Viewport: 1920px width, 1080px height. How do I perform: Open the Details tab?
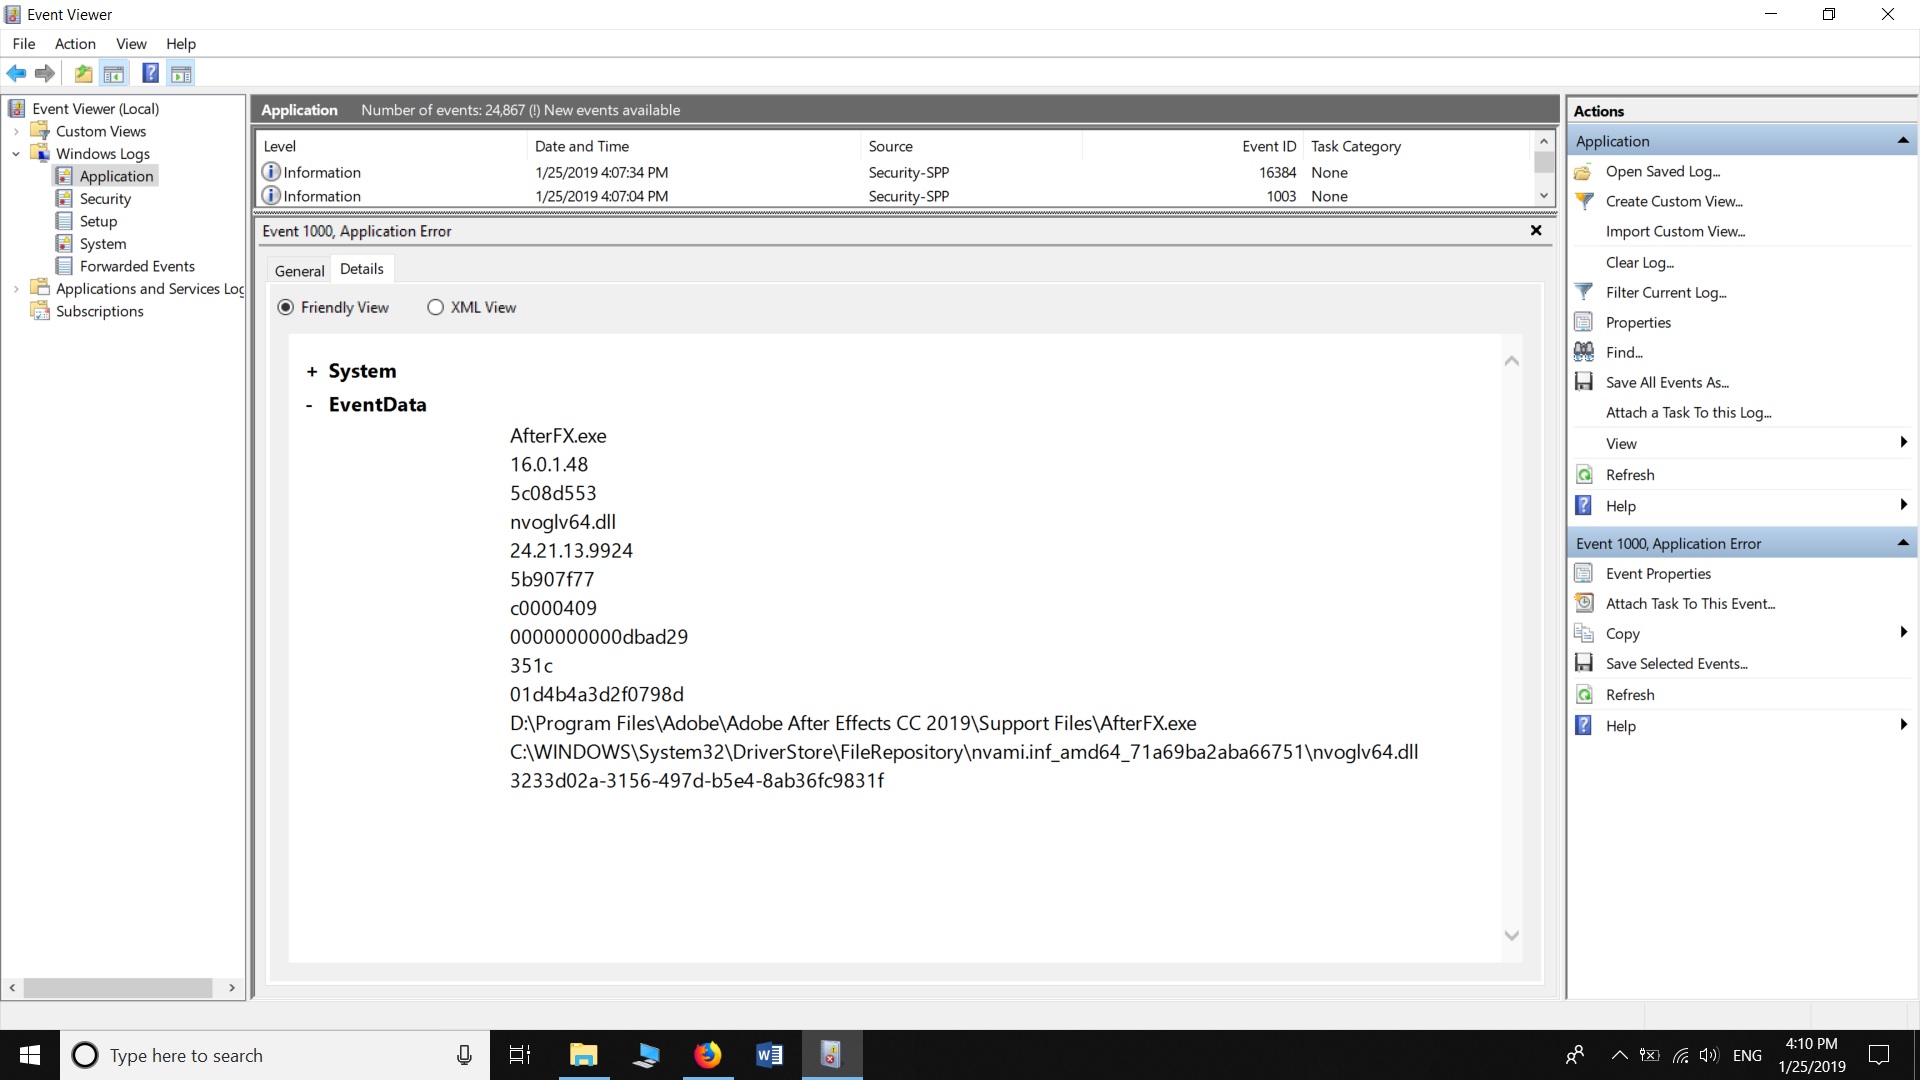click(x=363, y=269)
